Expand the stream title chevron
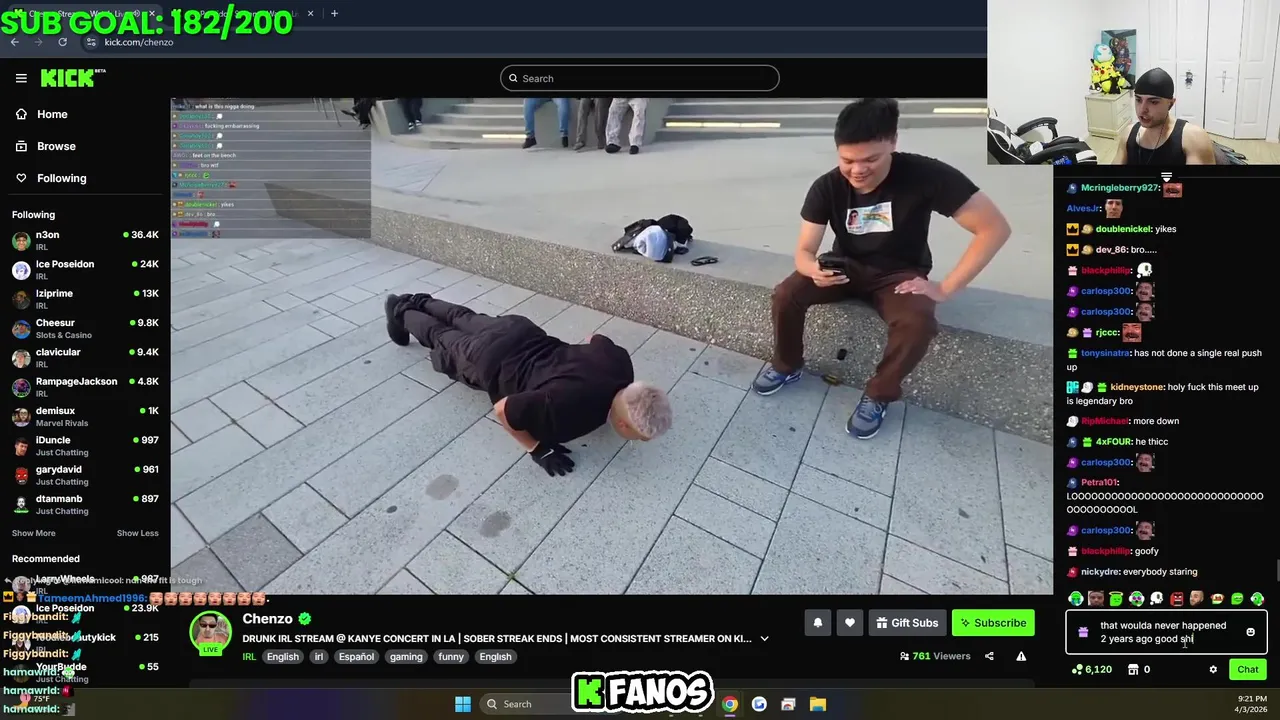1280x720 pixels. [764, 638]
